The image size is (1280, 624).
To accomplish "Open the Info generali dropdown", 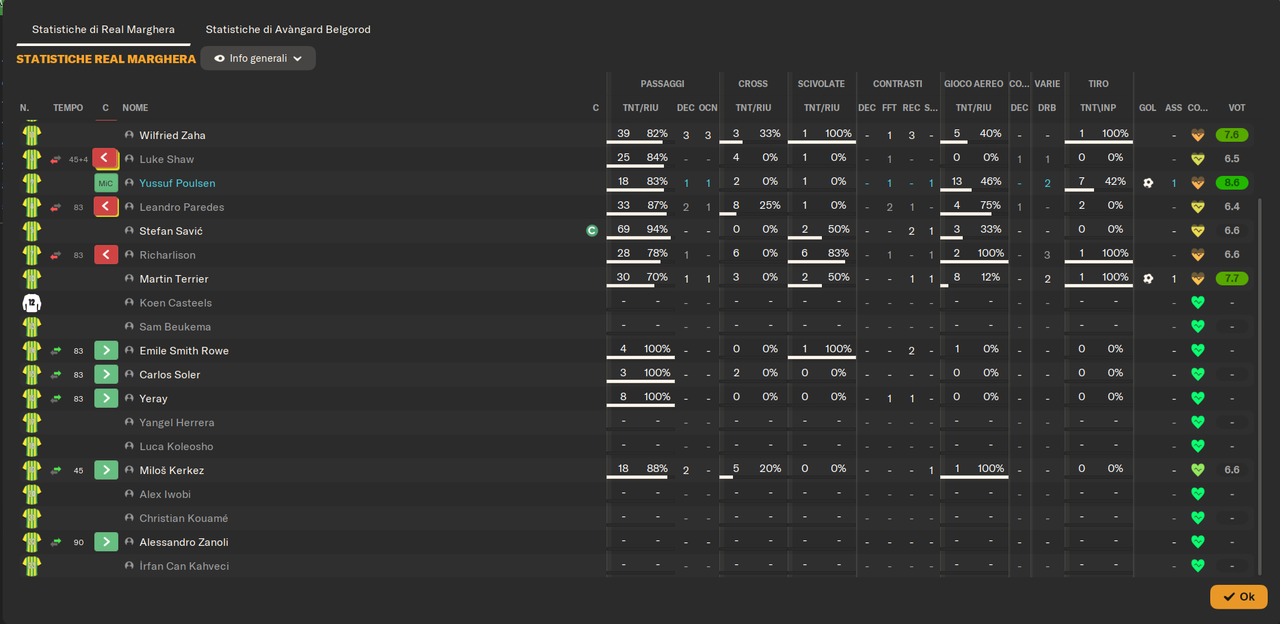I will click(258, 58).
